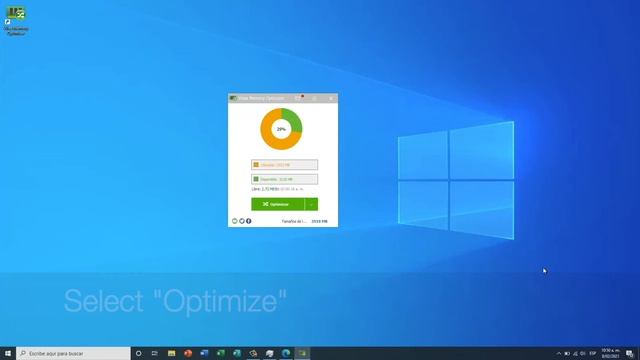The image size is (640, 360).
Task: Open Task View in the taskbar
Action: [155, 353]
